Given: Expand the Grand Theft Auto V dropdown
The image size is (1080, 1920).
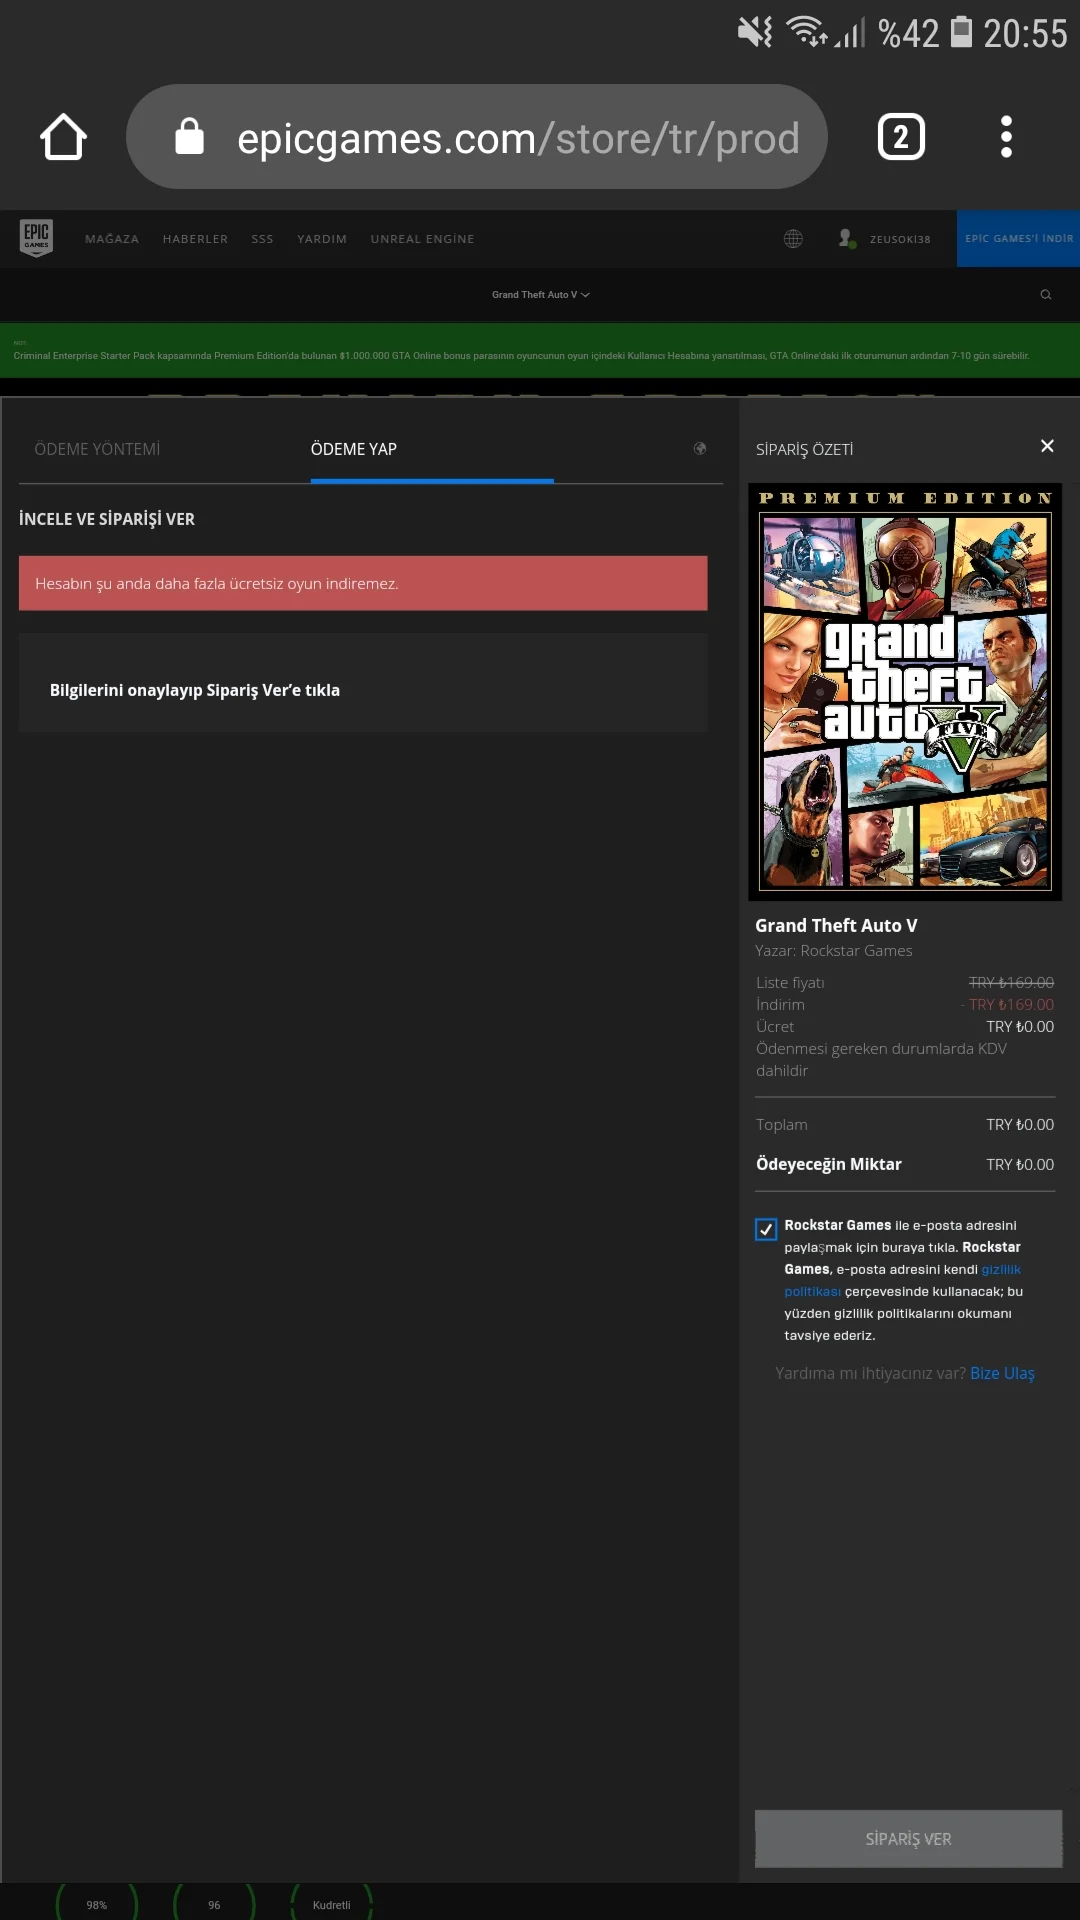Looking at the screenshot, I should pos(540,295).
